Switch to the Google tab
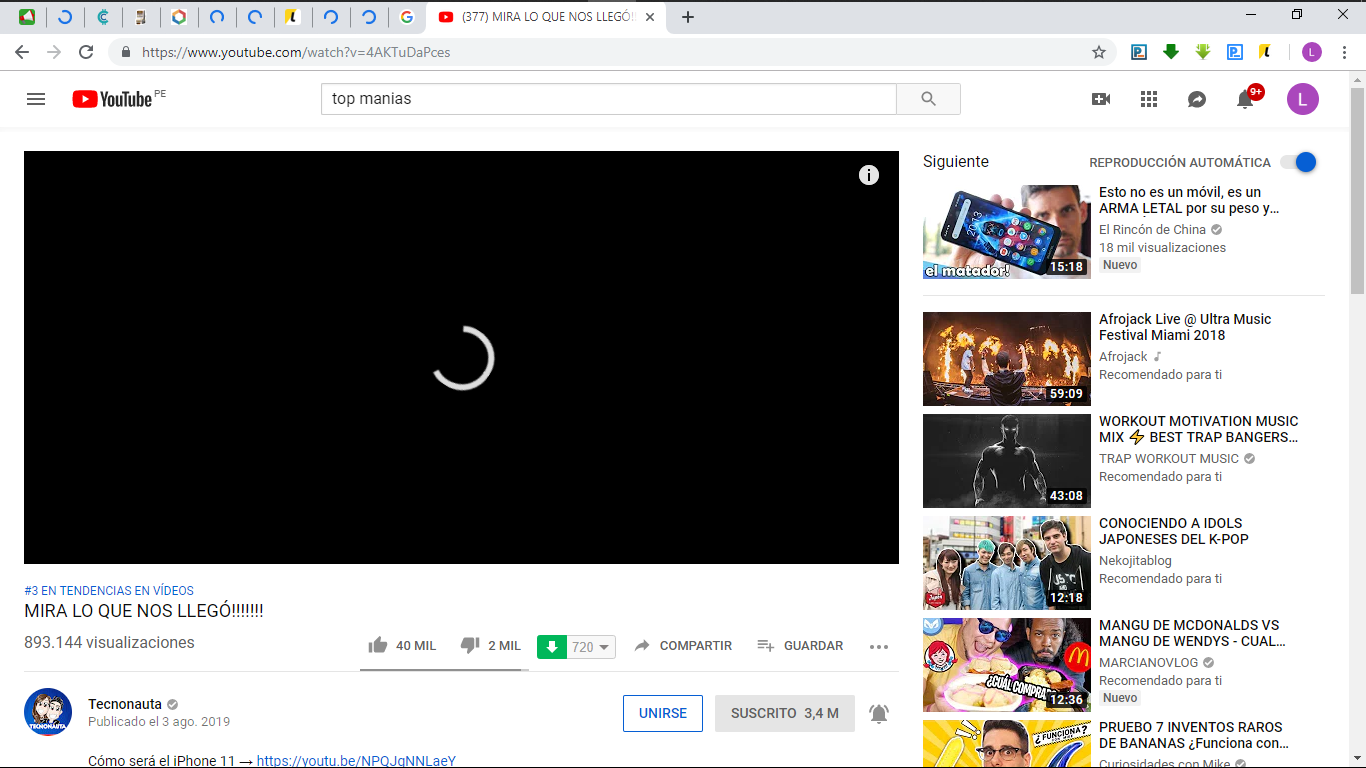Screen dimensions: 1366x768 tap(406, 17)
